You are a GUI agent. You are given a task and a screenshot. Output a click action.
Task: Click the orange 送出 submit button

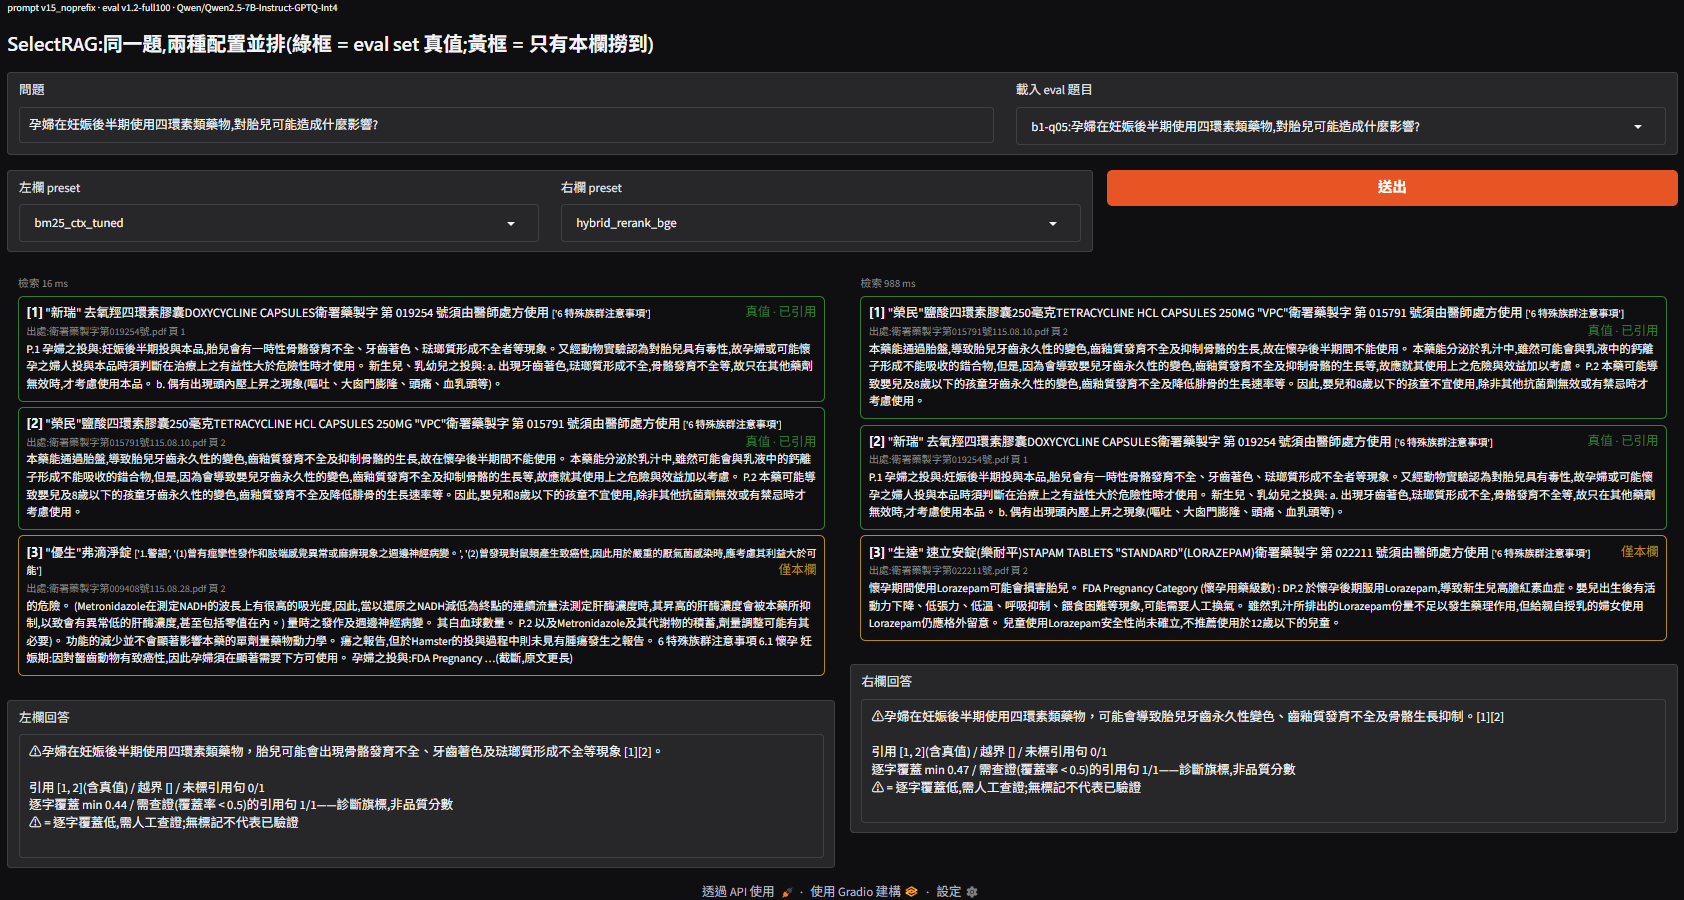1391,187
